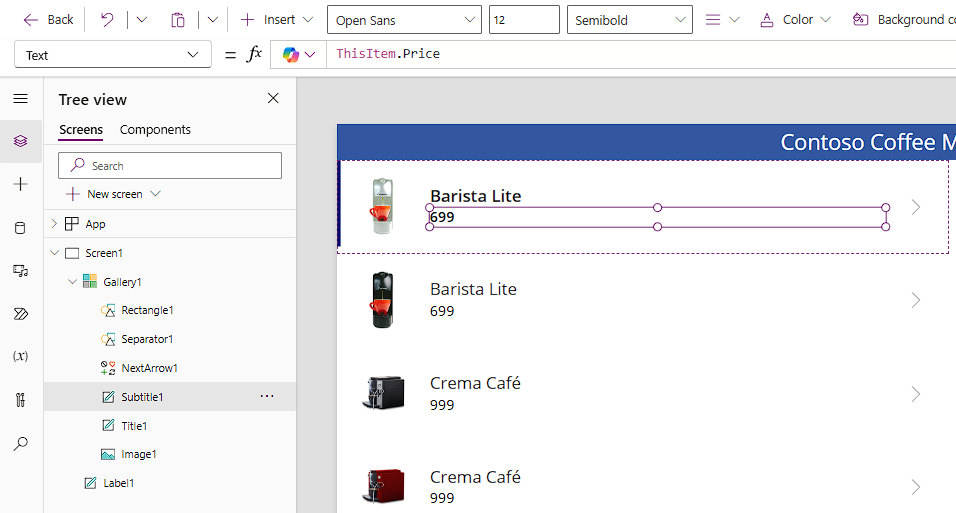Open the New screen dropdown chevron
The width and height of the screenshot is (956, 513).
155,193
